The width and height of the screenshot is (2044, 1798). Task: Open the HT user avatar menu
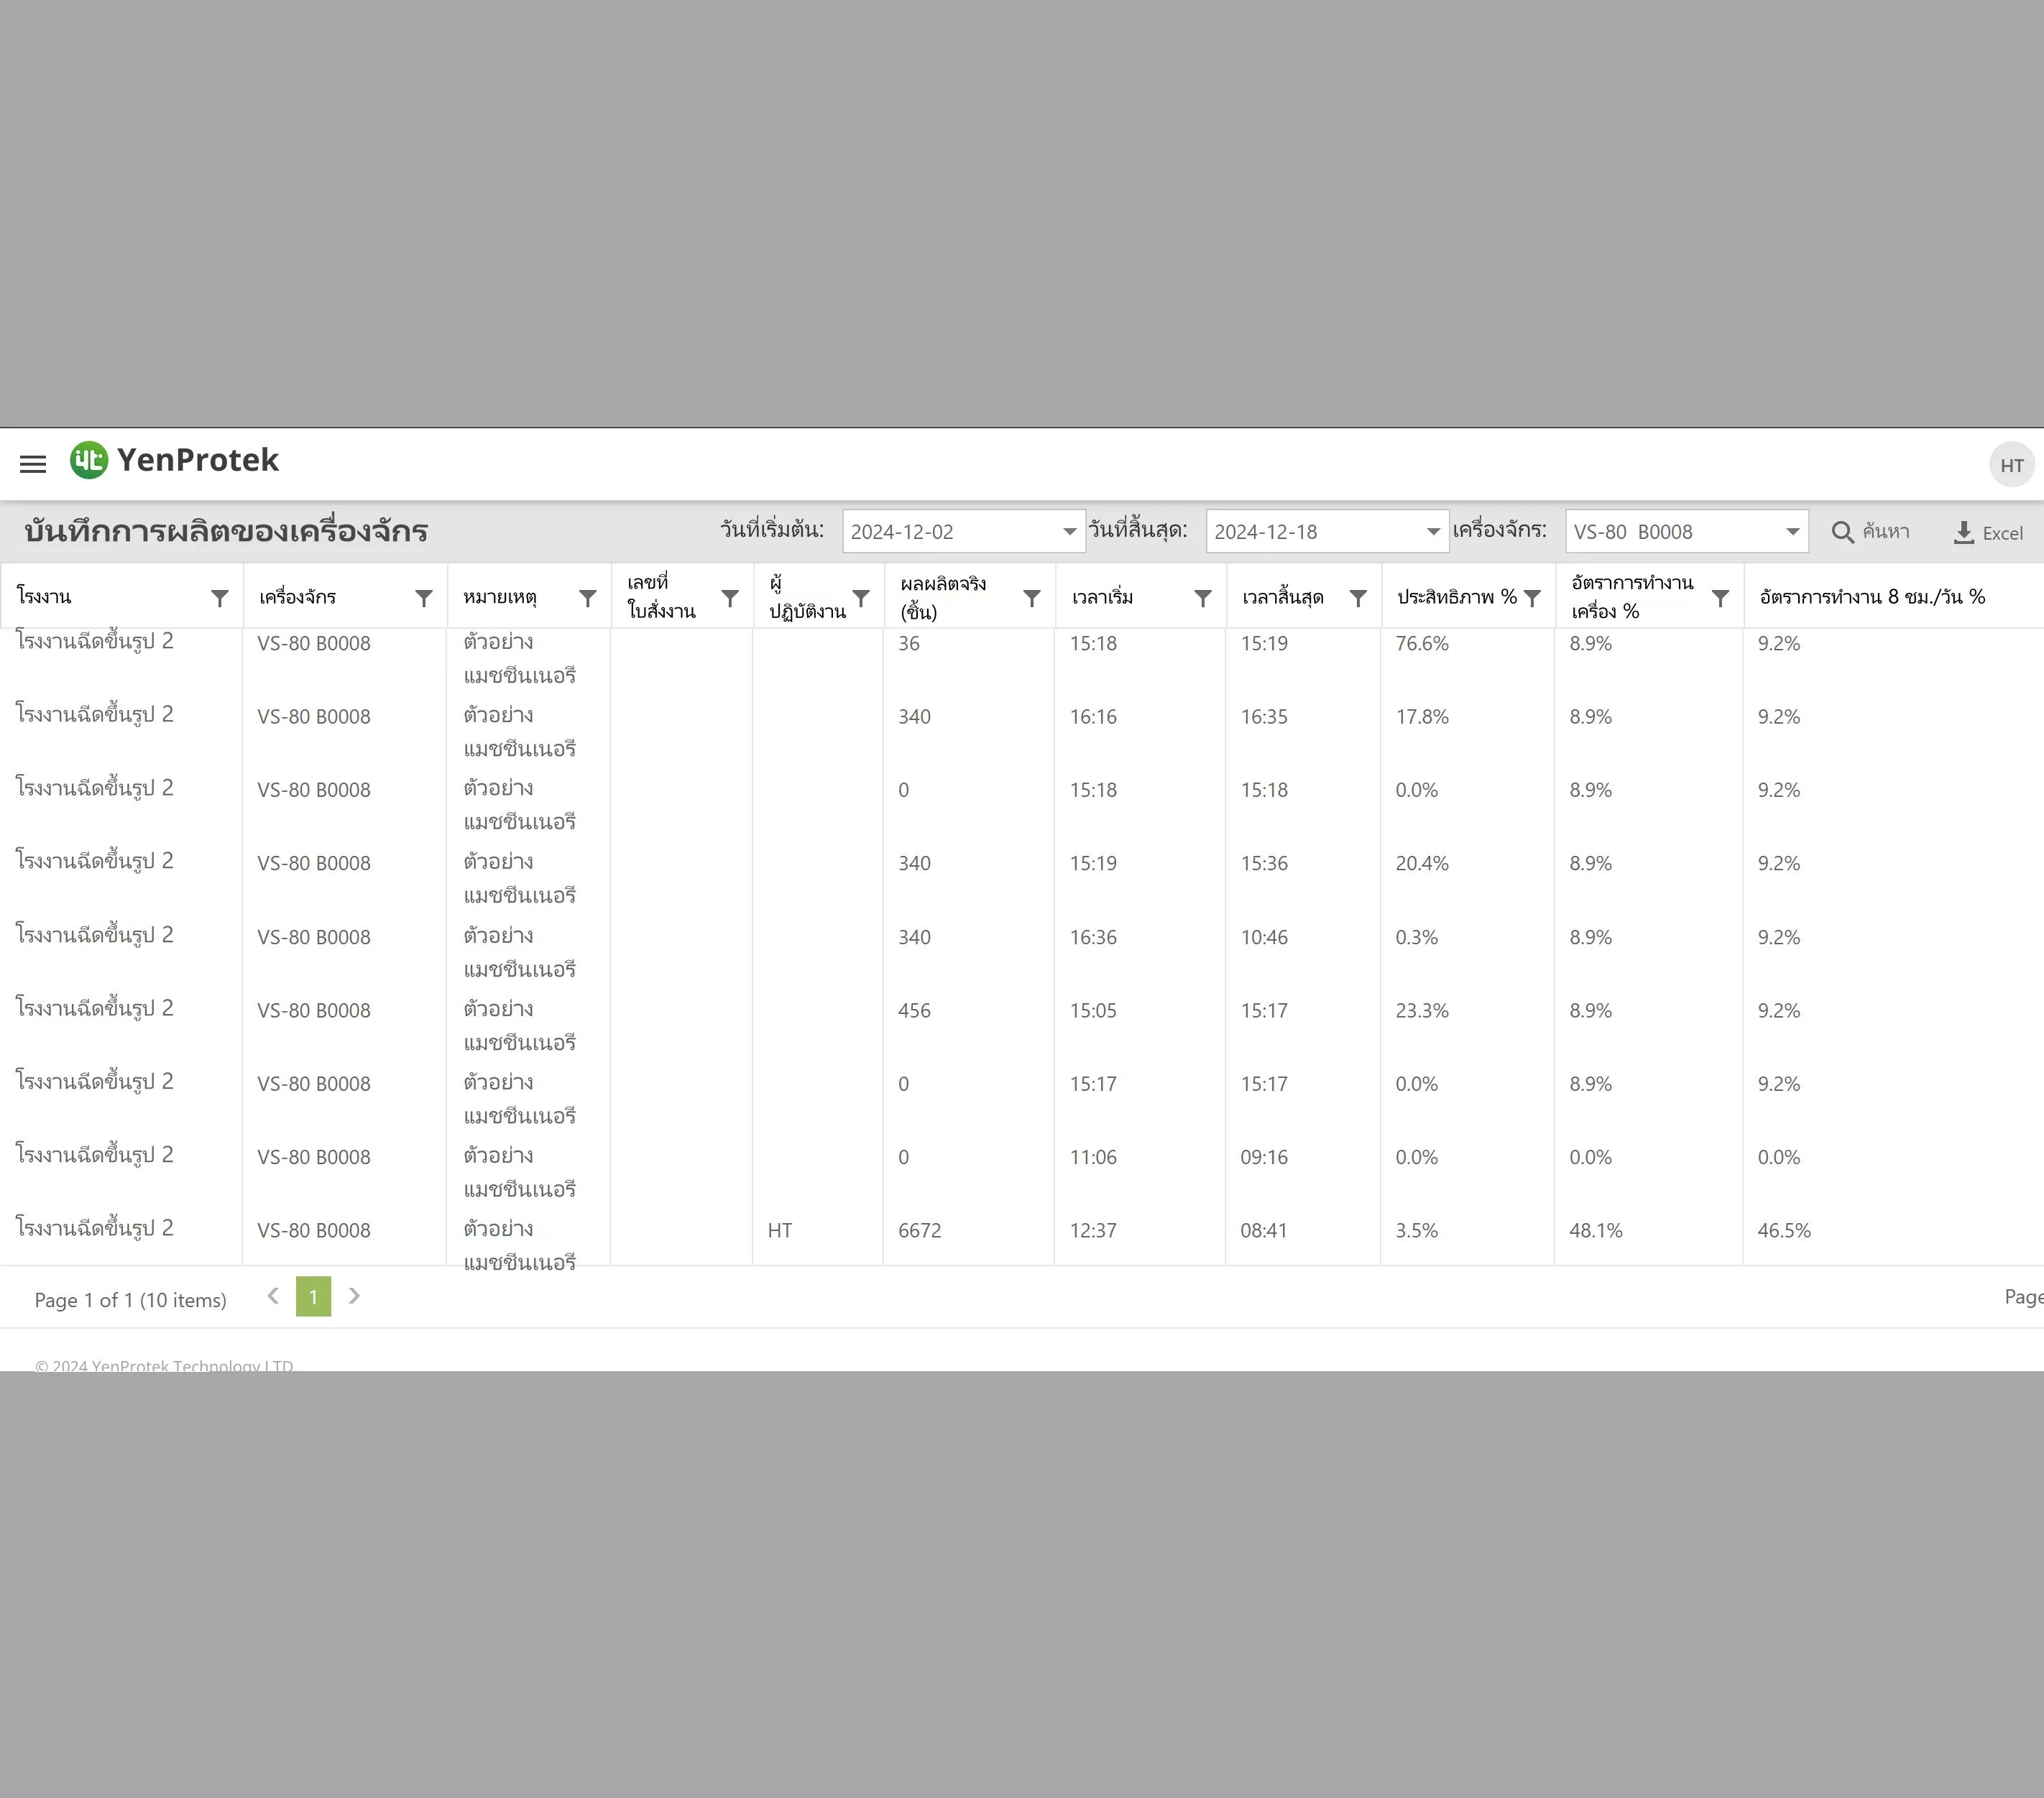(x=2011, y=465)
